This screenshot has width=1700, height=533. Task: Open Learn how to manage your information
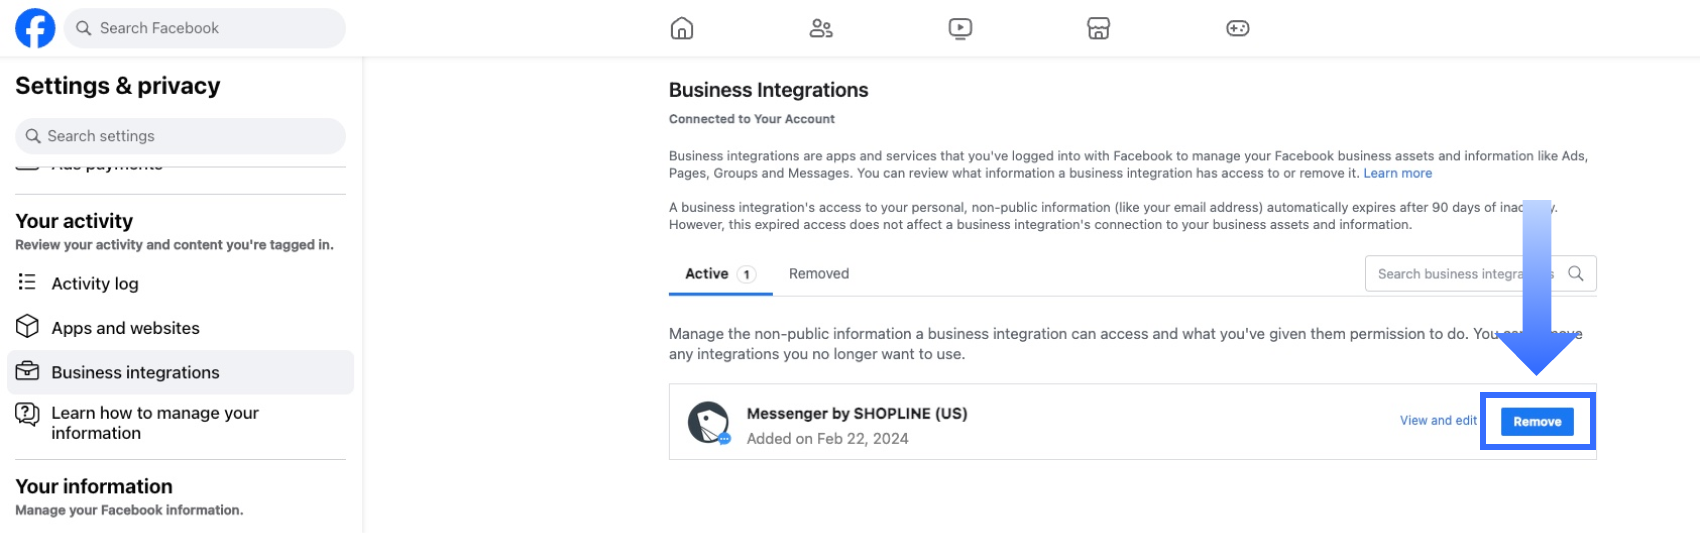(x=155, y=423)
